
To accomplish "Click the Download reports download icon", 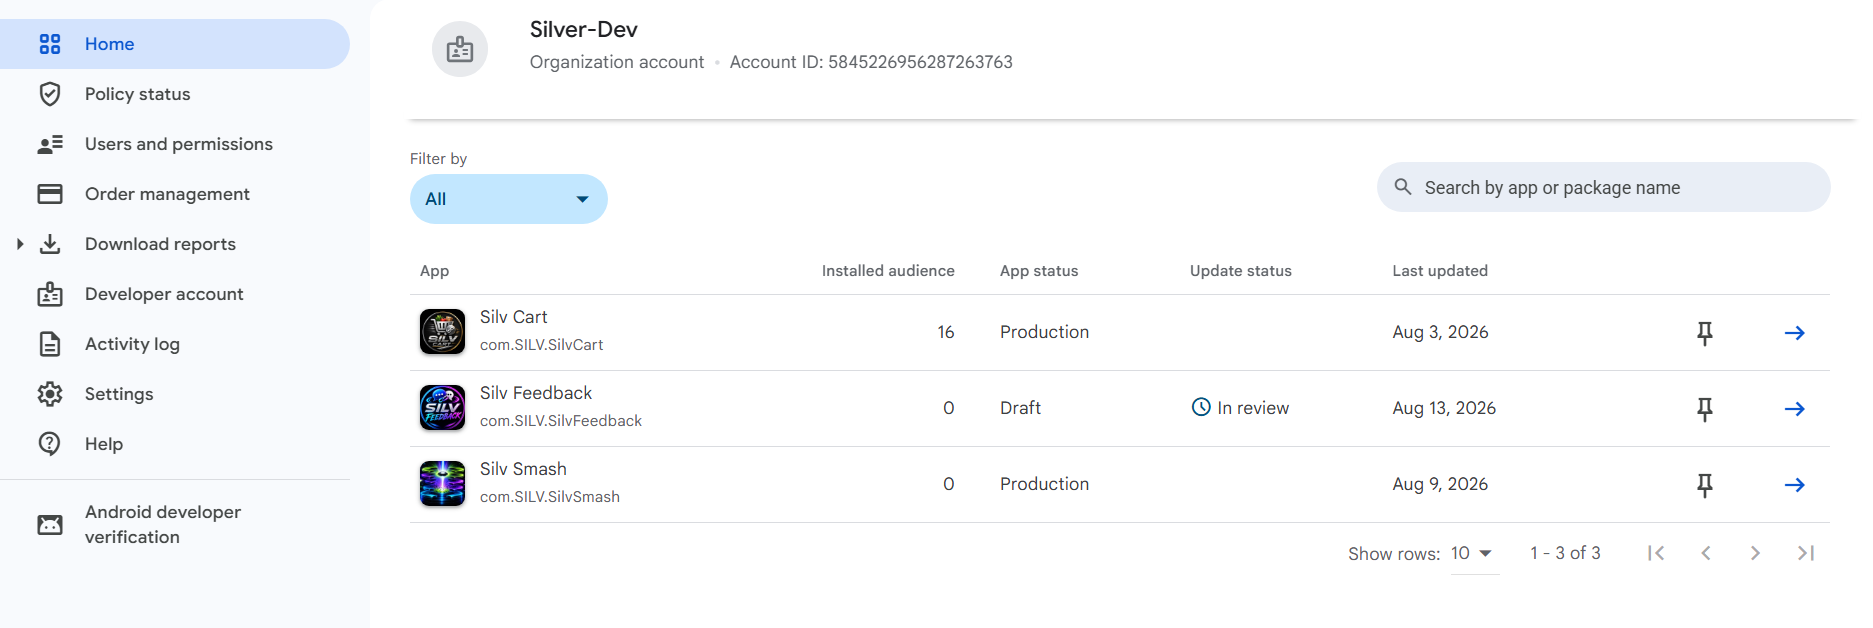I will [50, 244].
